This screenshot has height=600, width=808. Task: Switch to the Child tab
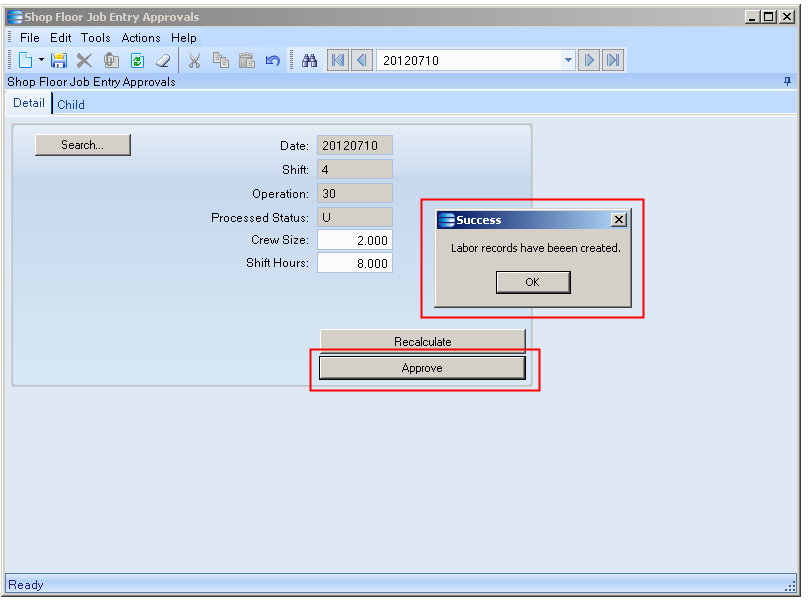tap(71, 105)
